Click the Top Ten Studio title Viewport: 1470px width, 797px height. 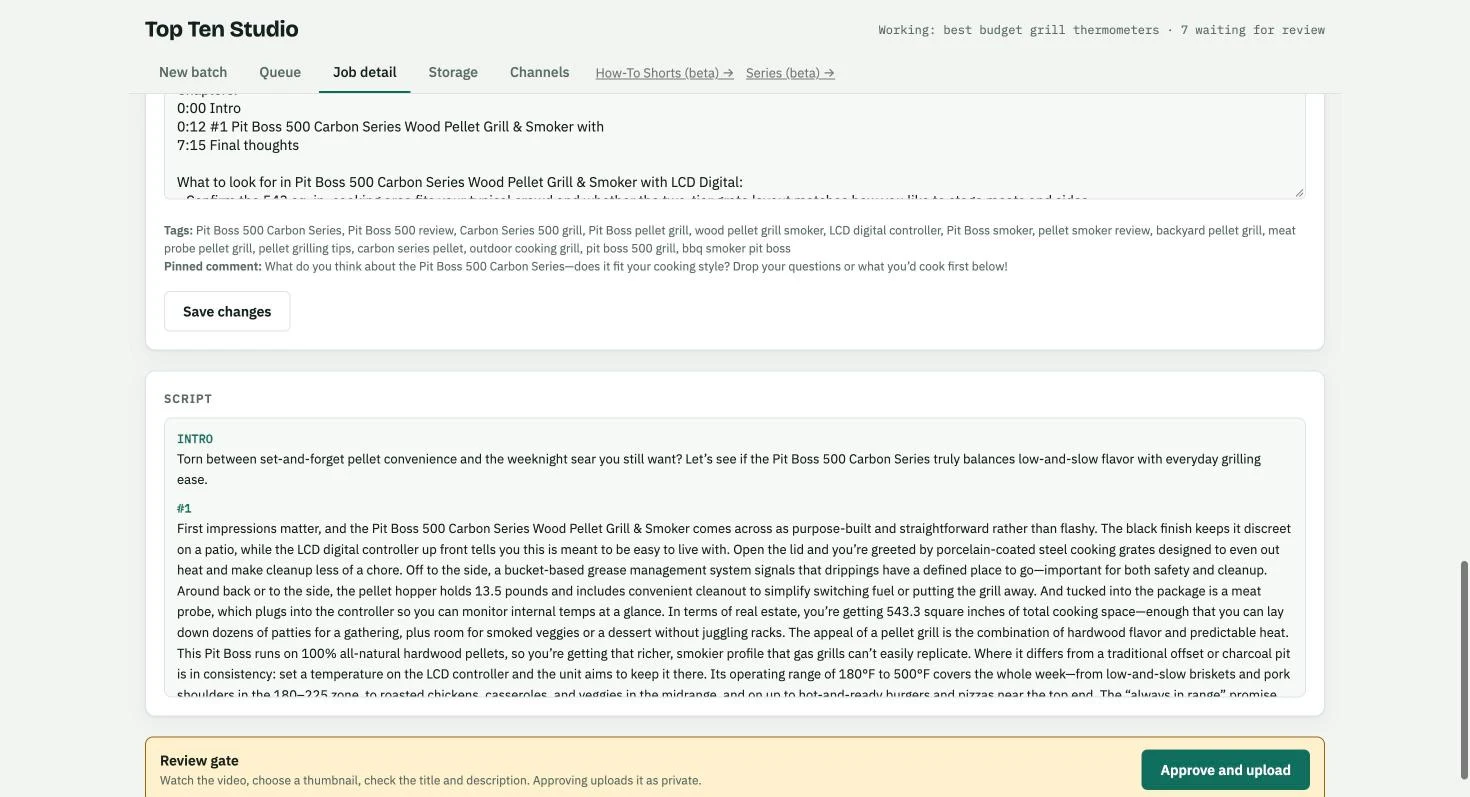[x=222, y=29]
